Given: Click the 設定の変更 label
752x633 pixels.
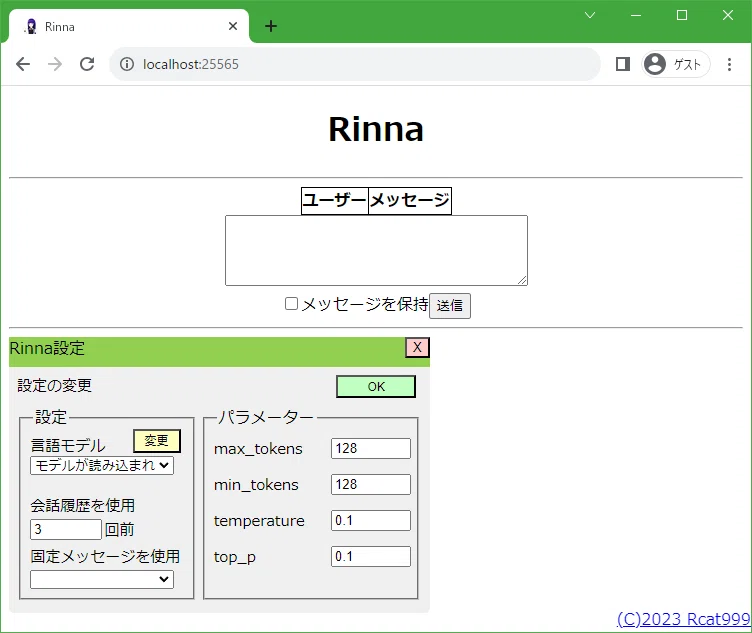Looking at the screenshot, I should pos(54,386).
